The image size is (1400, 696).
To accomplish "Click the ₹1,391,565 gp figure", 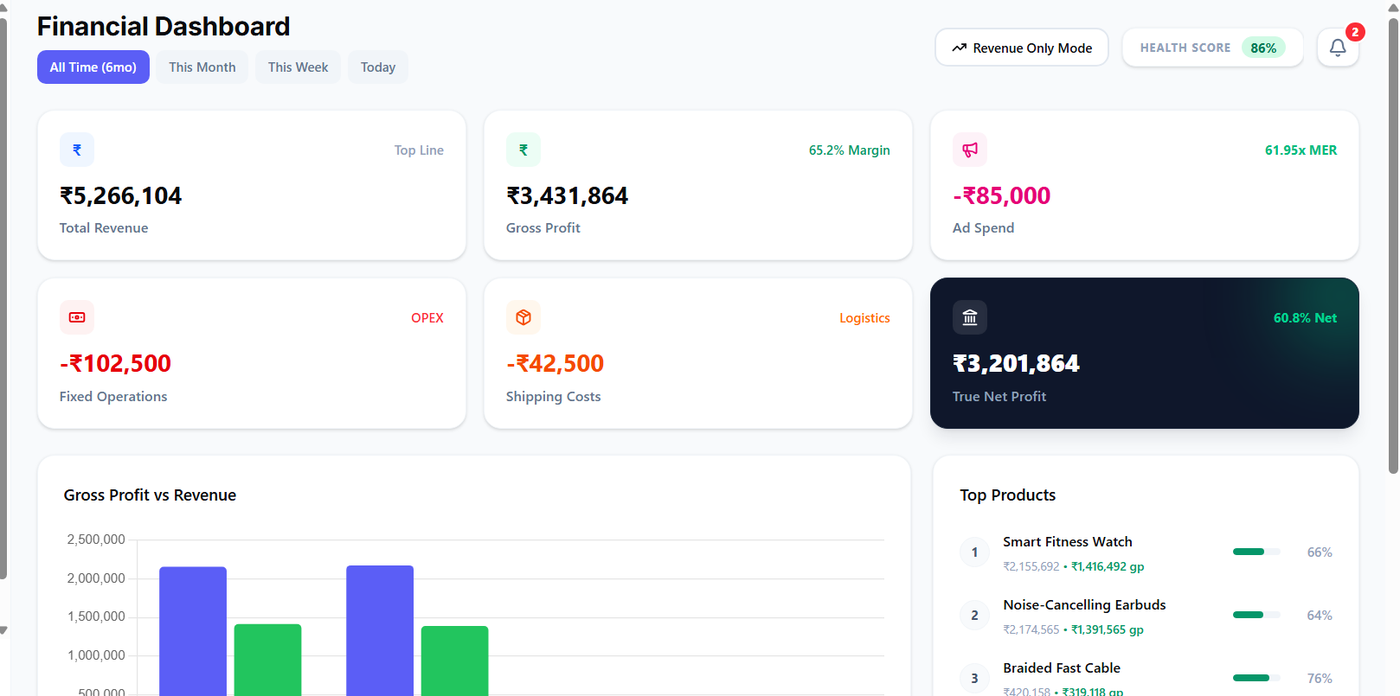I will coord(1107,629).
